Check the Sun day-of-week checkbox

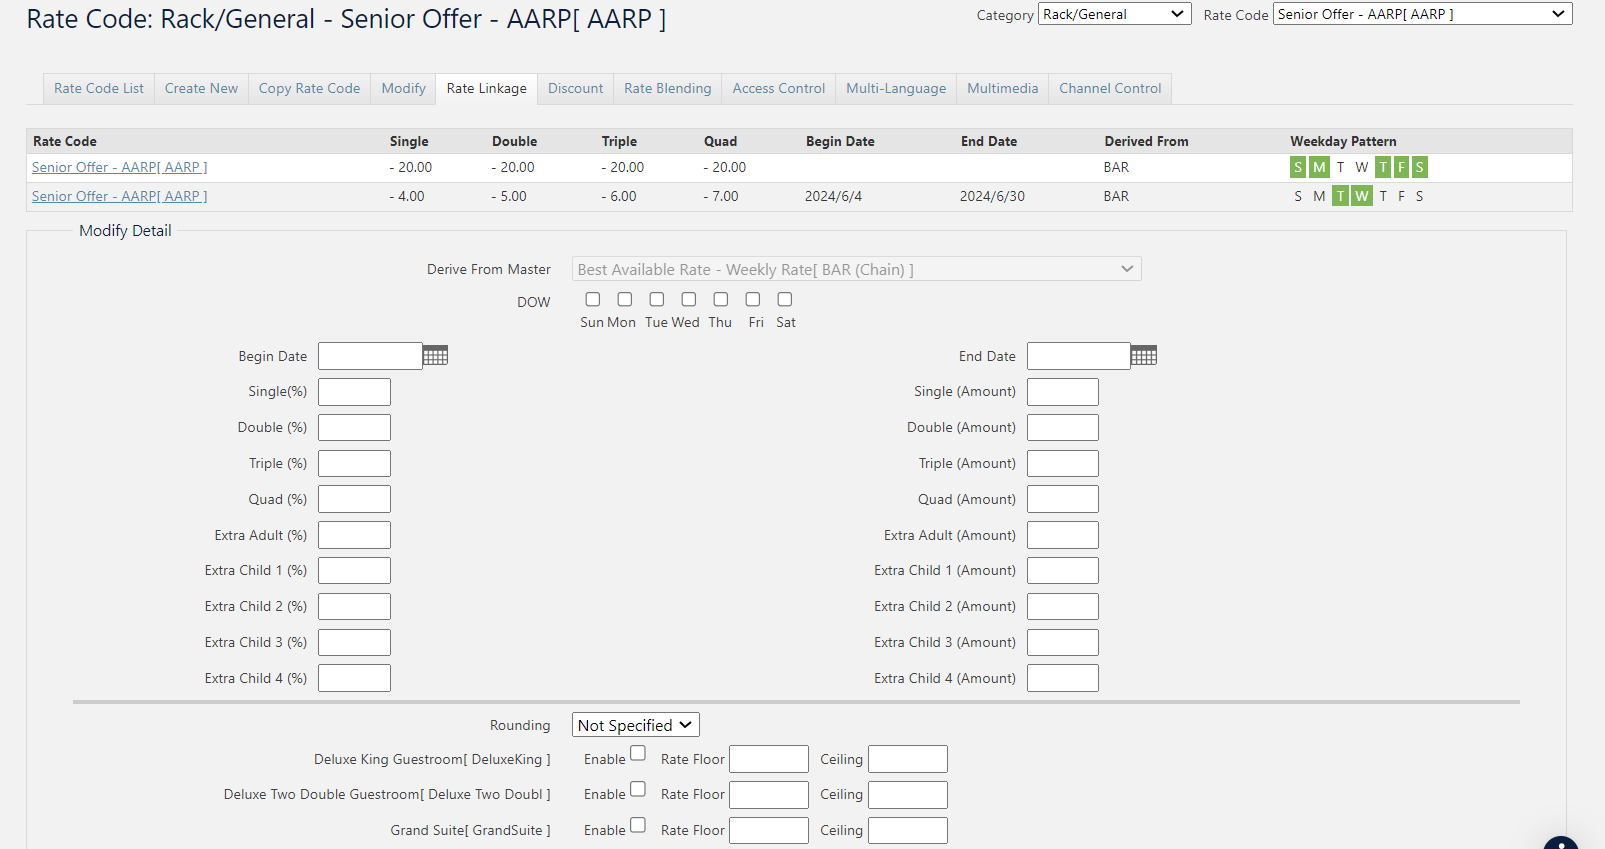click(593, 299)
